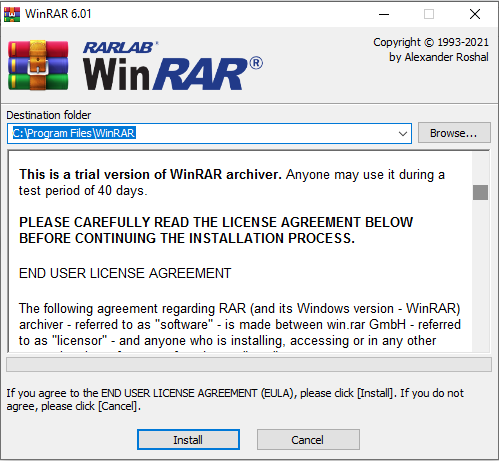This screenshot has height=461, width=499.
Task: Click the "test period of 40 days" line
Action: coord(83,191)
